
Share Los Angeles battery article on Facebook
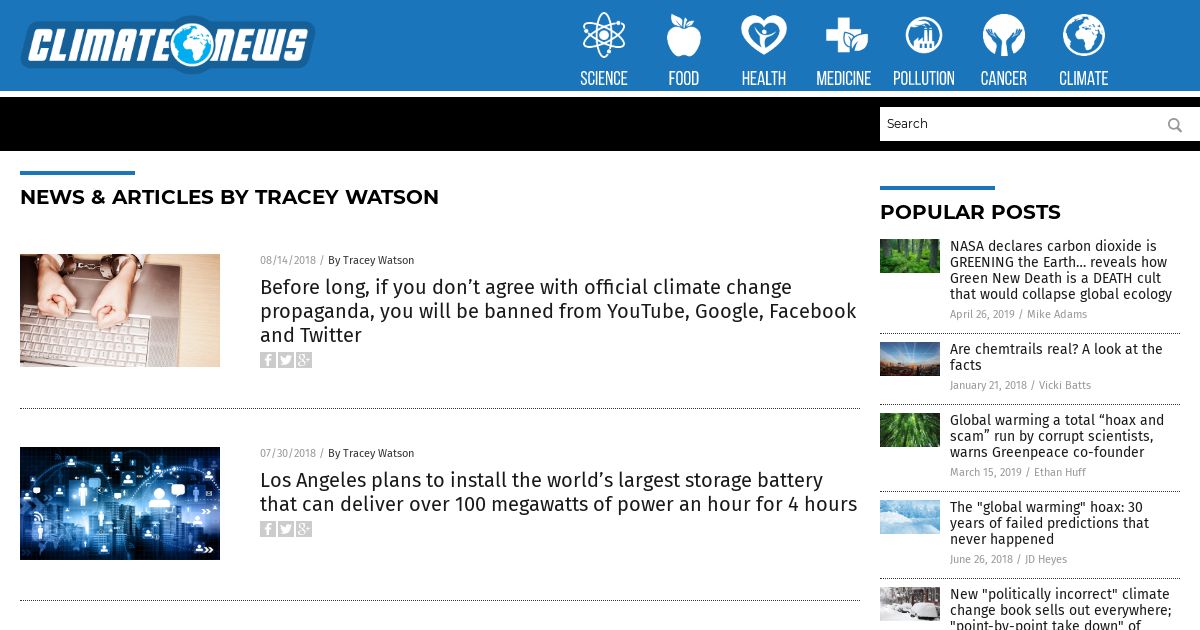[268, 529]
